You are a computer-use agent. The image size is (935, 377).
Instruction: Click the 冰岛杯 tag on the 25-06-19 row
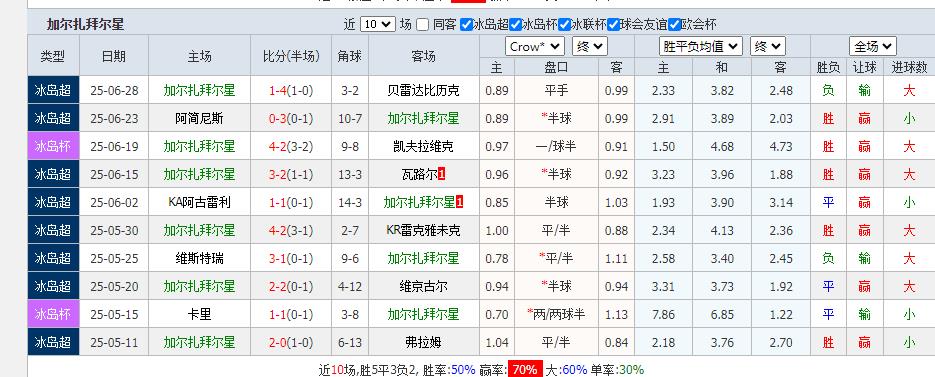point(53,146)
